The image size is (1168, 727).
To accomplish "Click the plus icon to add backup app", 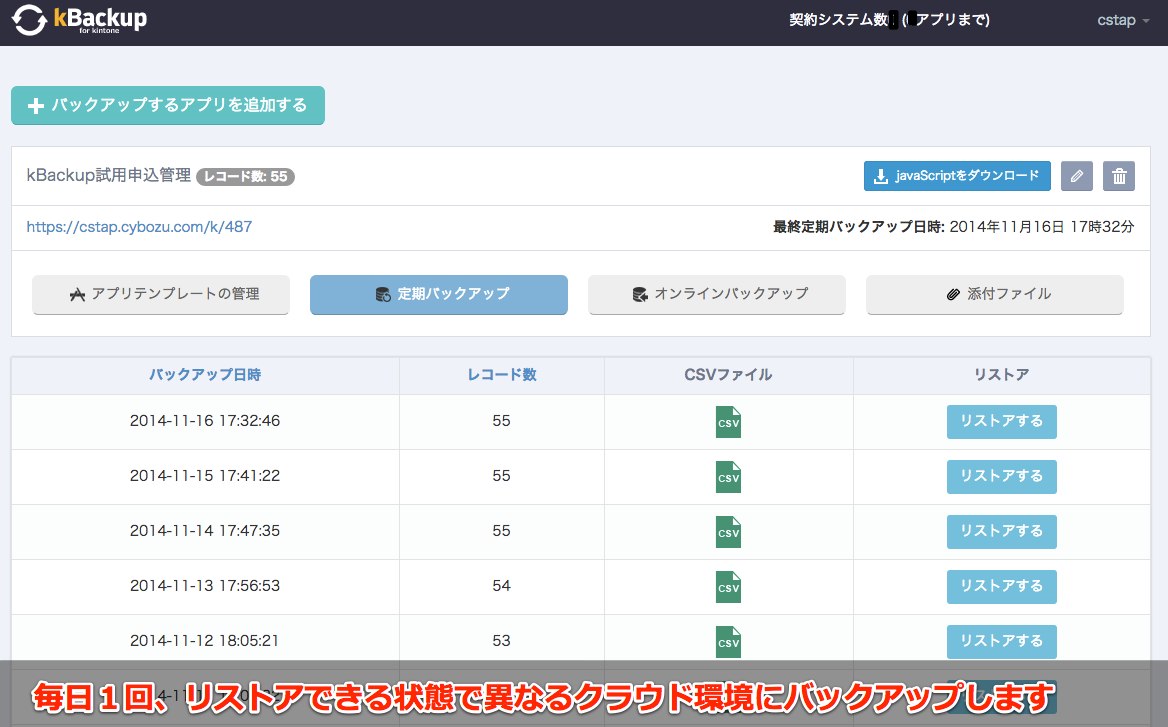I will click(36, 105).
